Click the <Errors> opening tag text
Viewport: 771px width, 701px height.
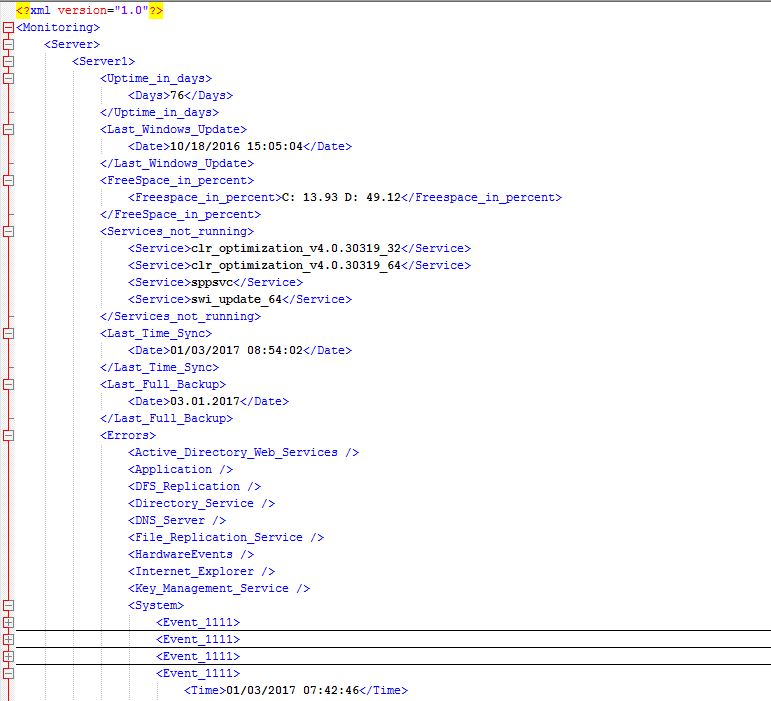point(128,436)
